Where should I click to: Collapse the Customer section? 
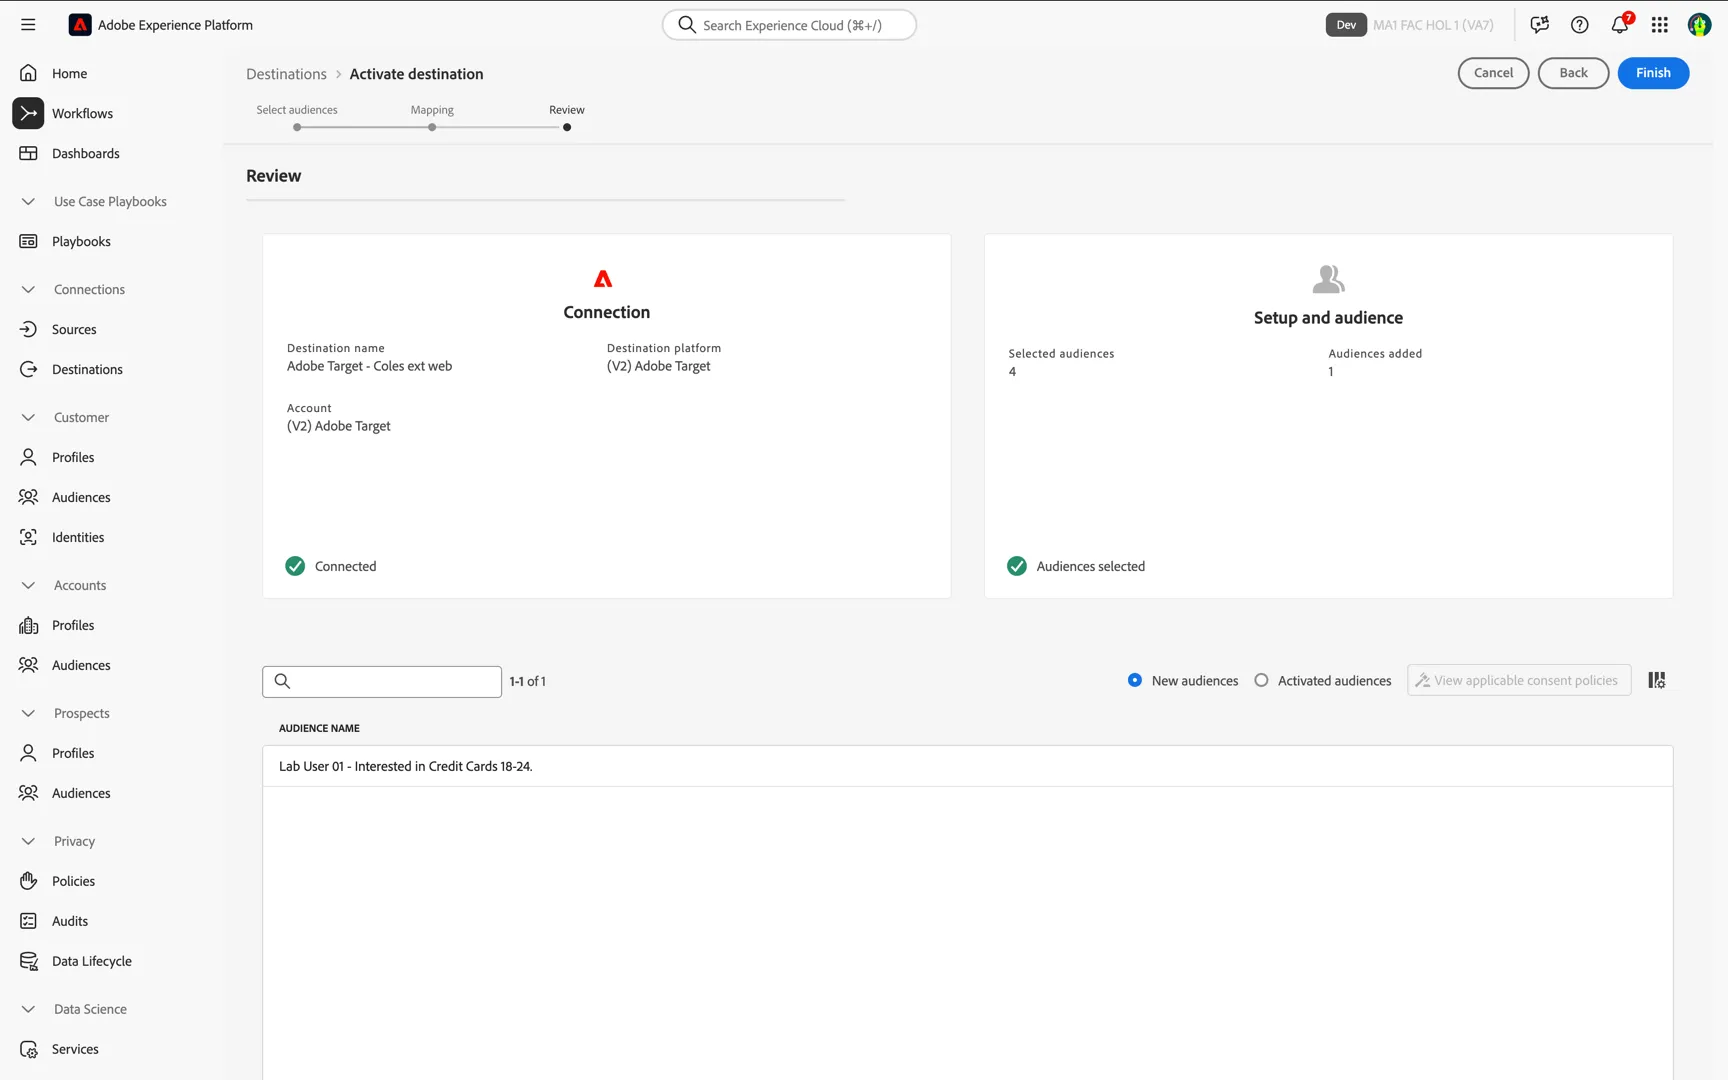coord(28,417)
